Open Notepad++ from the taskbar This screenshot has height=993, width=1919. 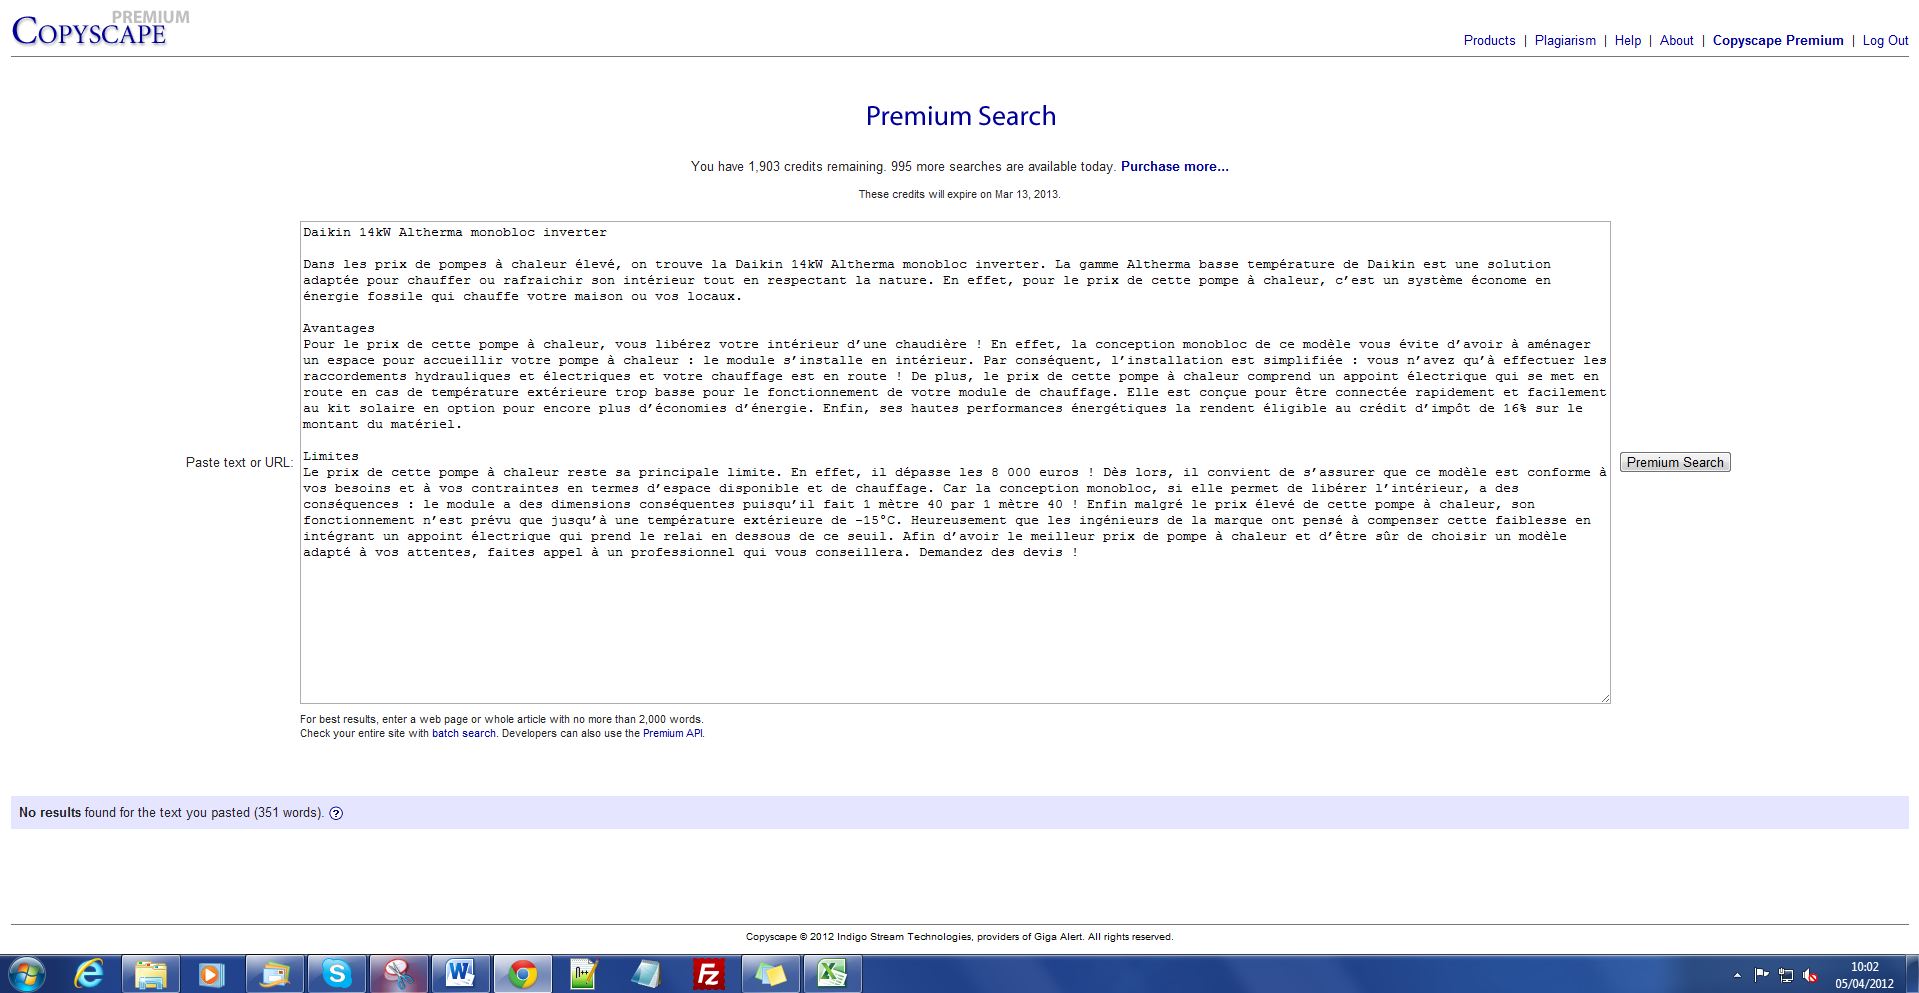pos(584,973)
